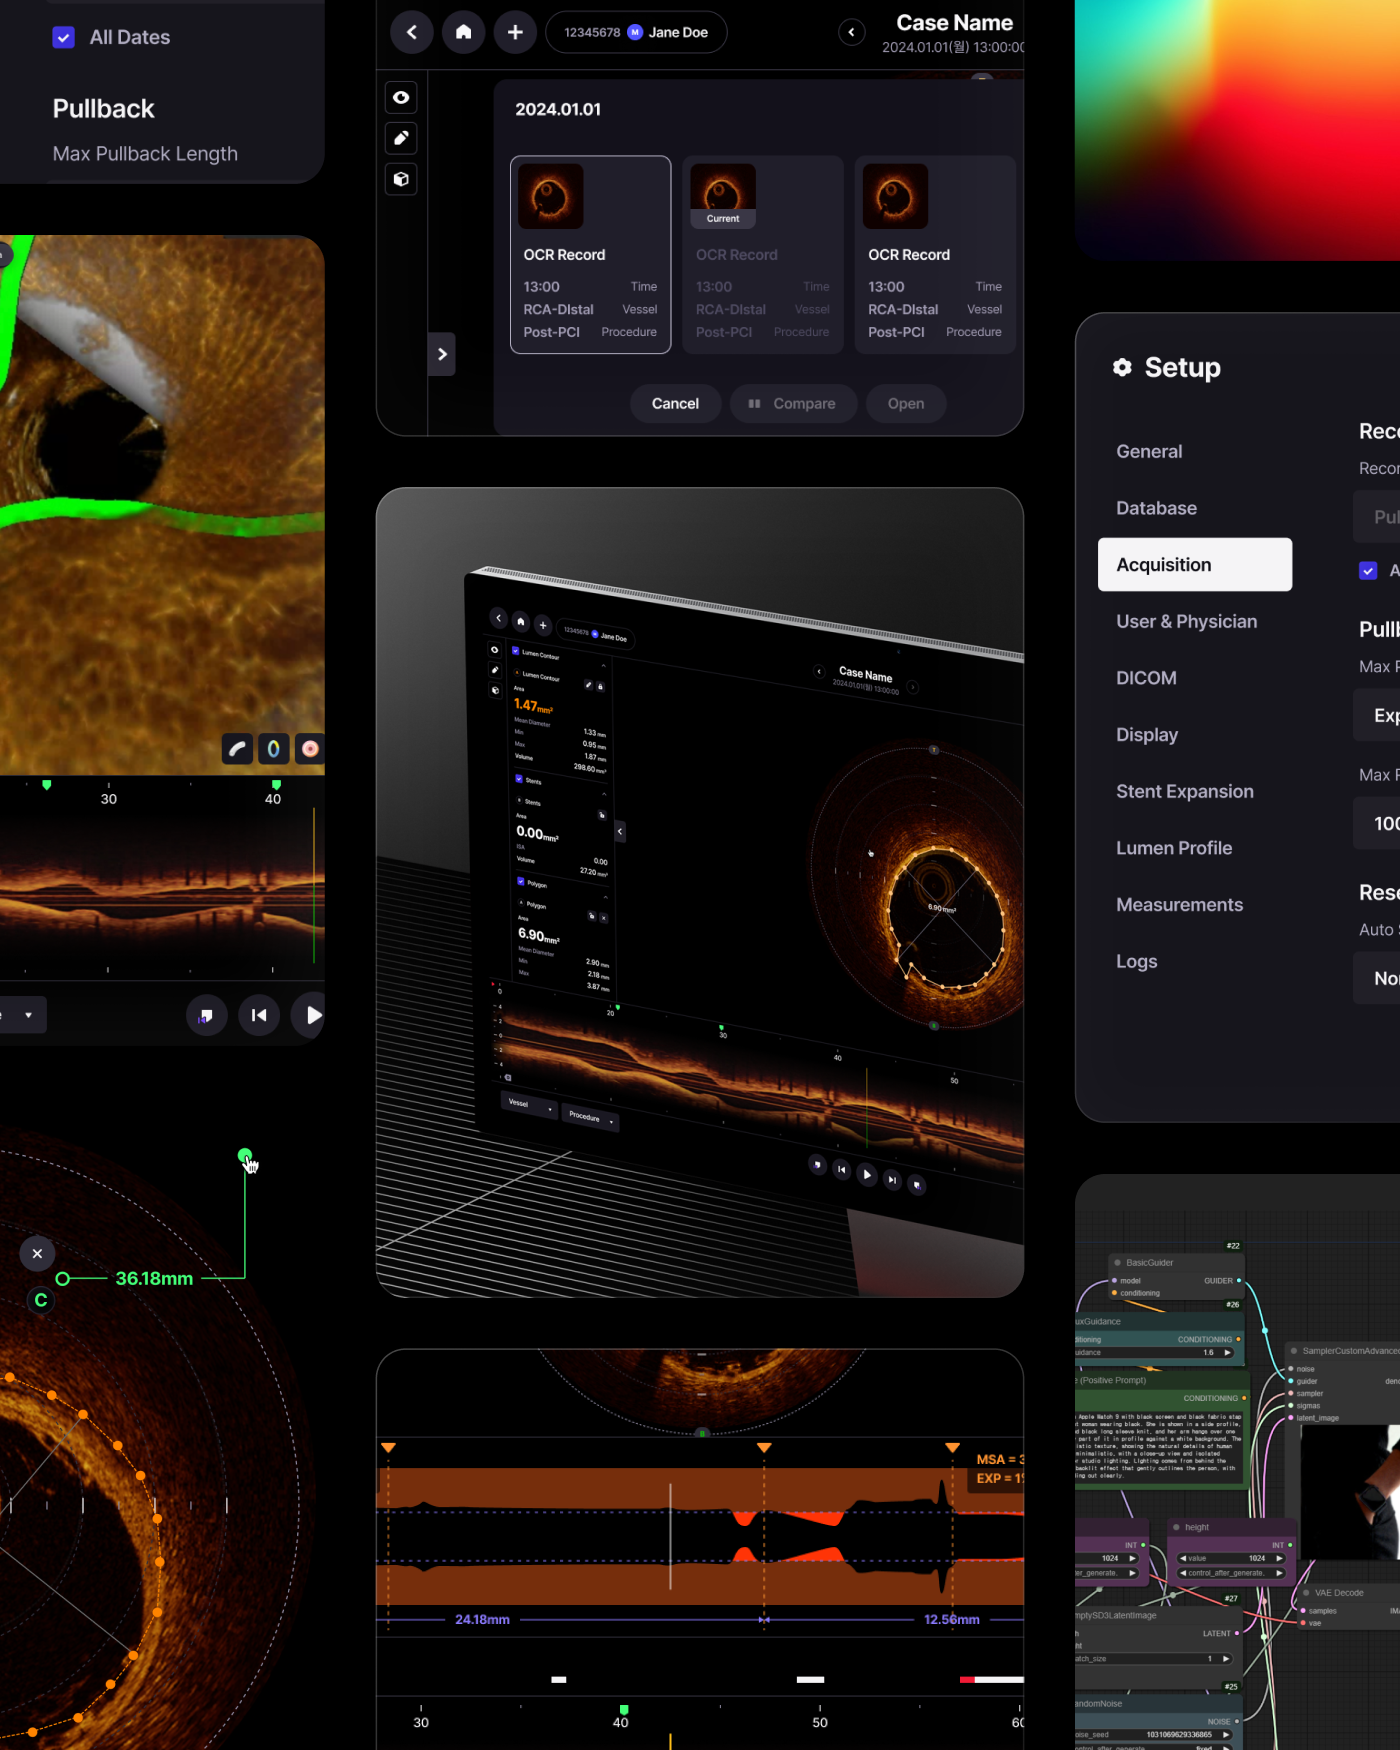Click the Max Pullback Length label
The image size is (1400, 1750).
pos(145,154)
